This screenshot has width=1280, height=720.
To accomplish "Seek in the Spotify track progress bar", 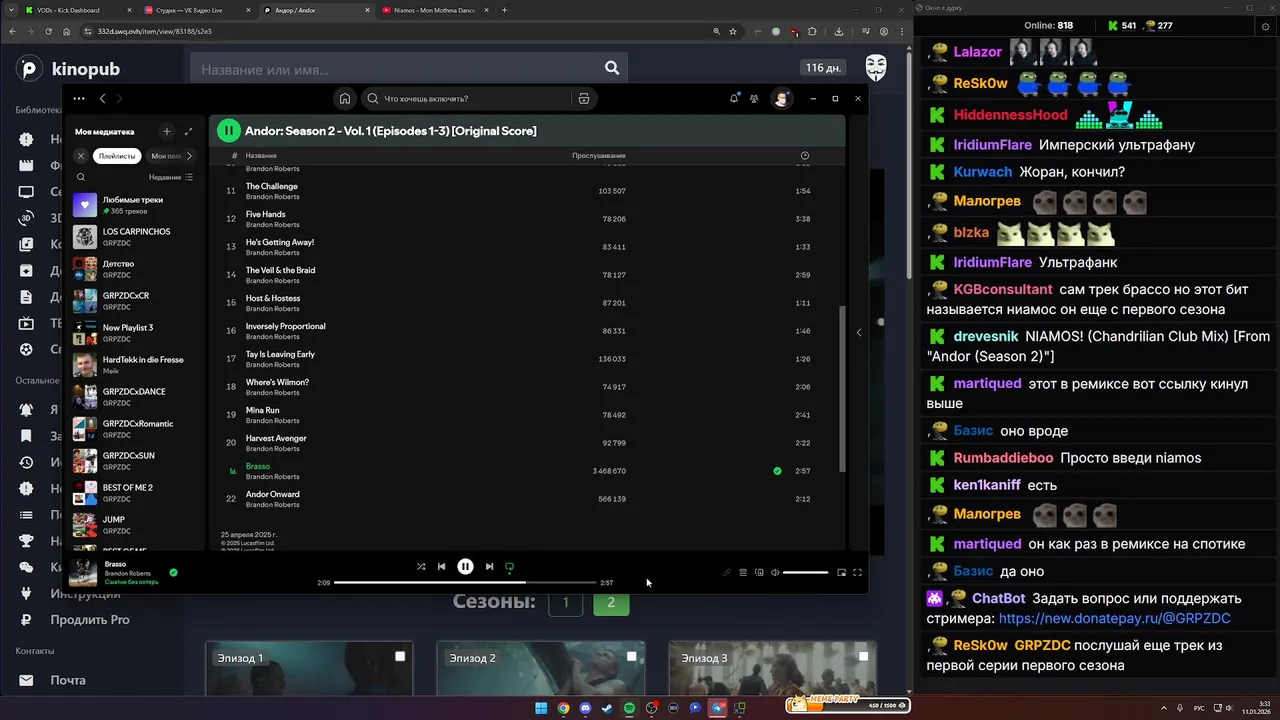I will pyautogui.click(x=465, y=582).
